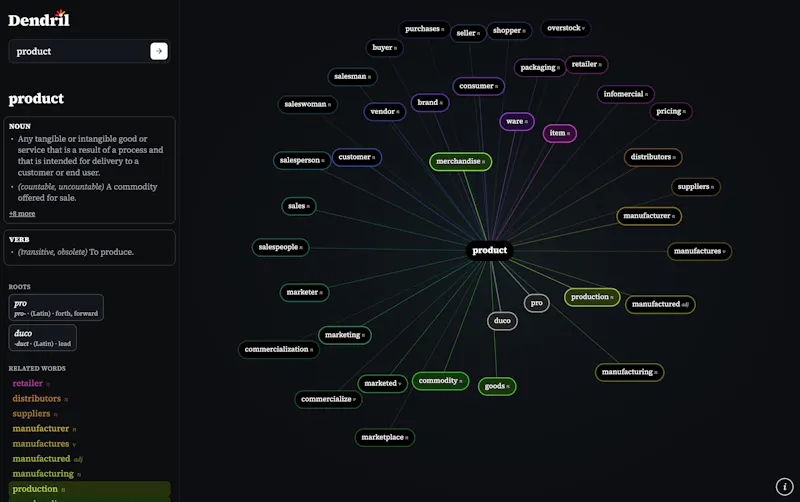Click the 'retailer' graph node
800x502 pixels.
click(x=586, y=64)
